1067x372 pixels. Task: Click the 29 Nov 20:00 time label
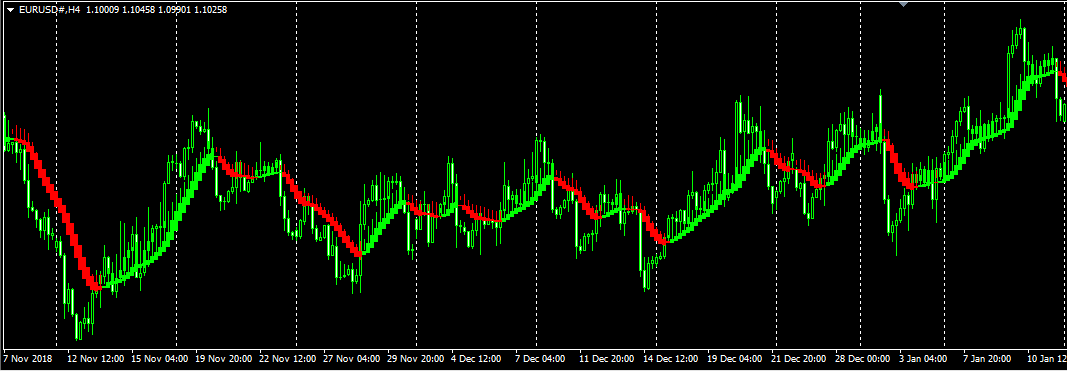[x=415, y=358]
